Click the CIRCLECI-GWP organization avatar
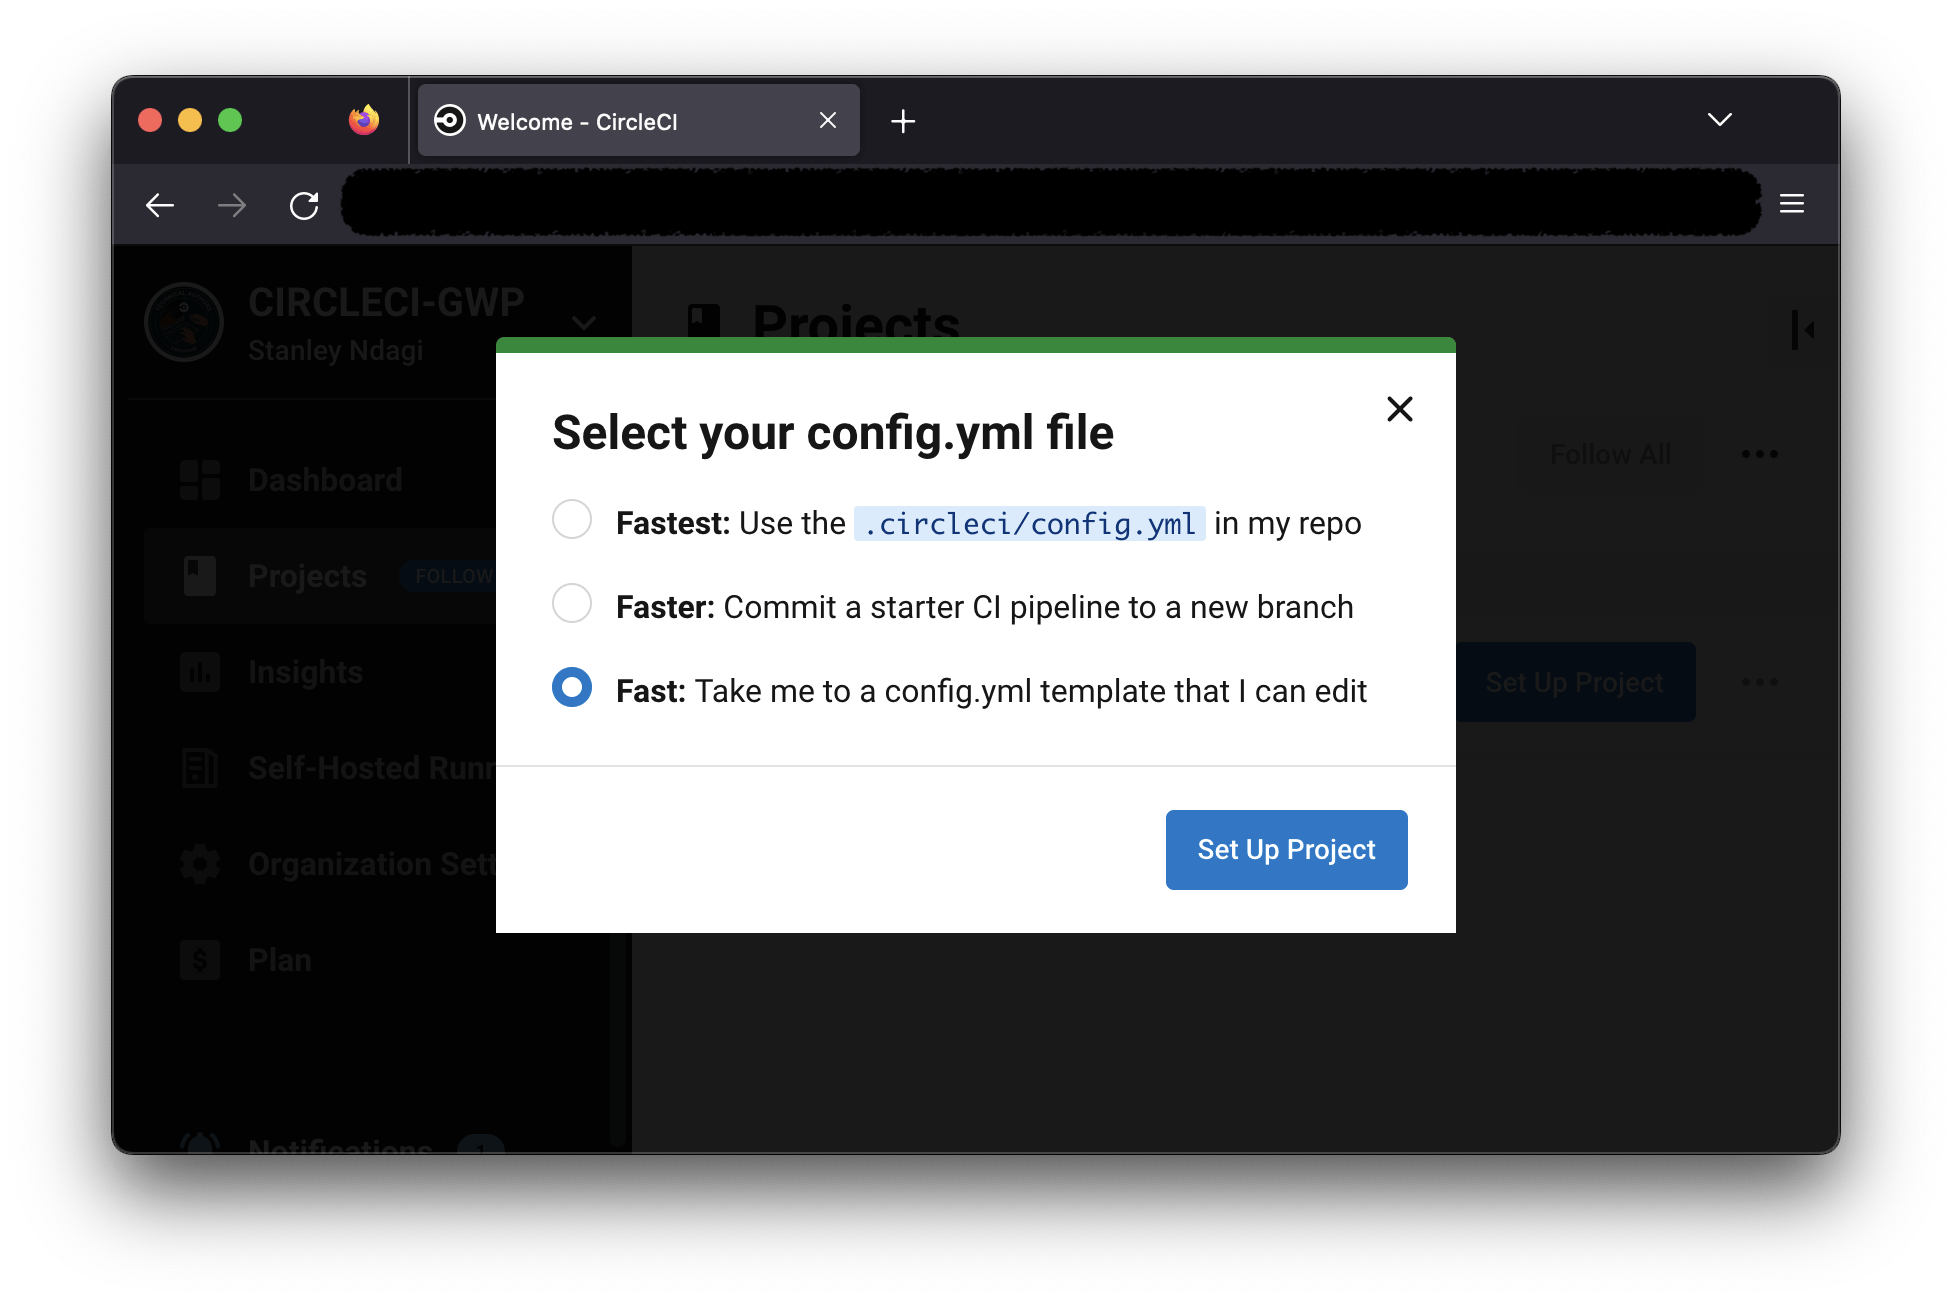The width and height of the screenshot is (1952, 1302). (184, 322)
